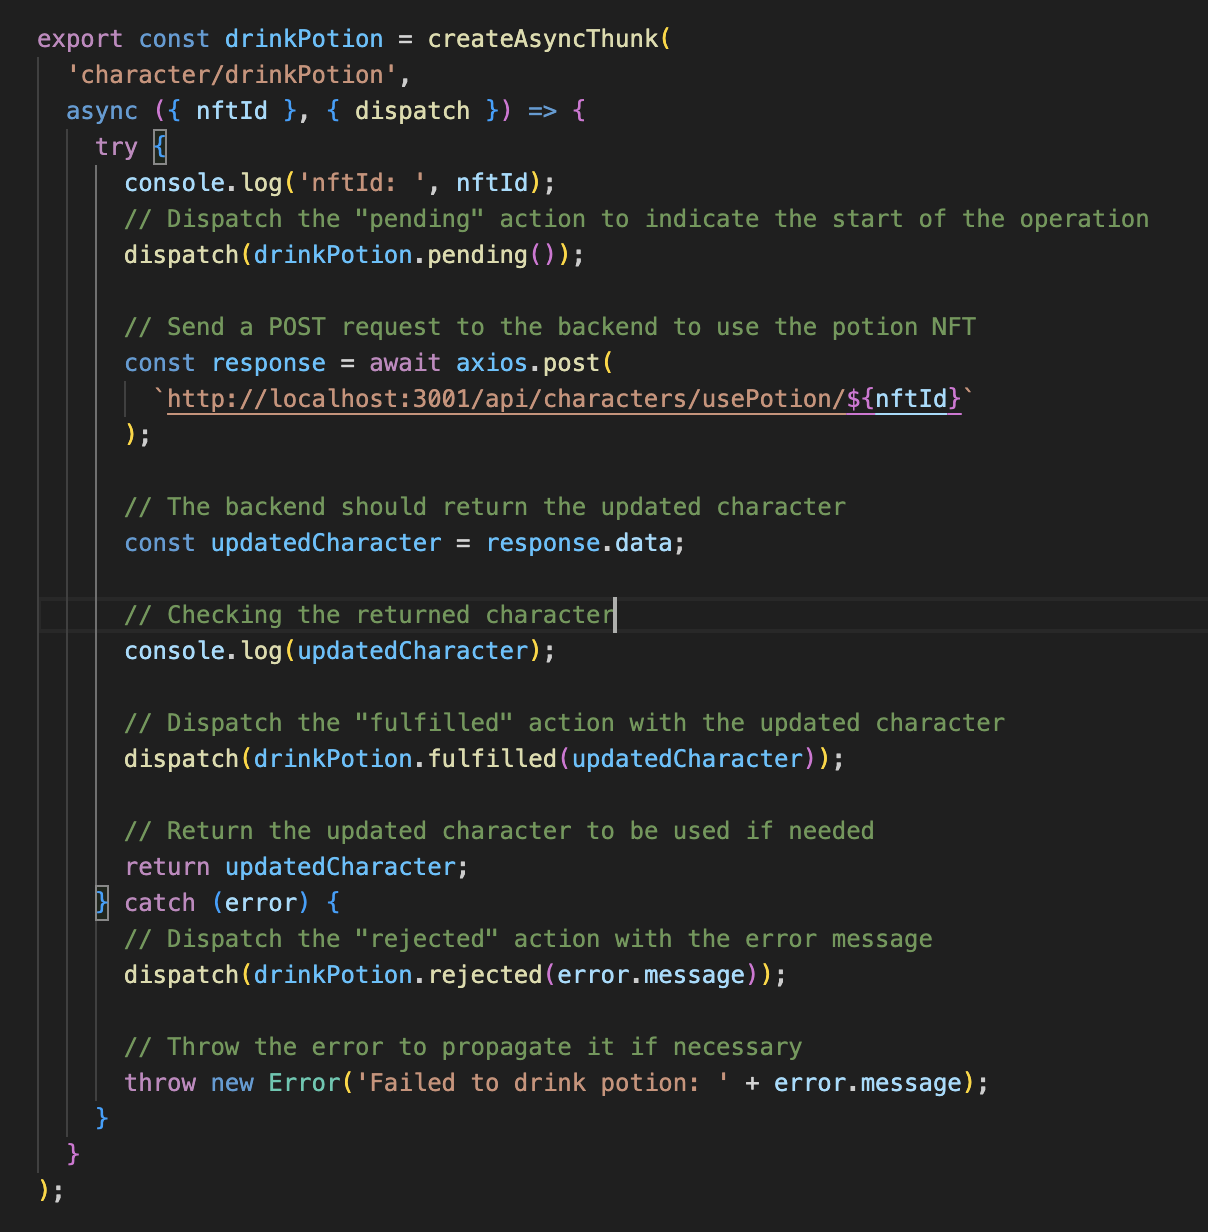Click the comment 'Send a POST request to the backend'

(x=549, y=327)
